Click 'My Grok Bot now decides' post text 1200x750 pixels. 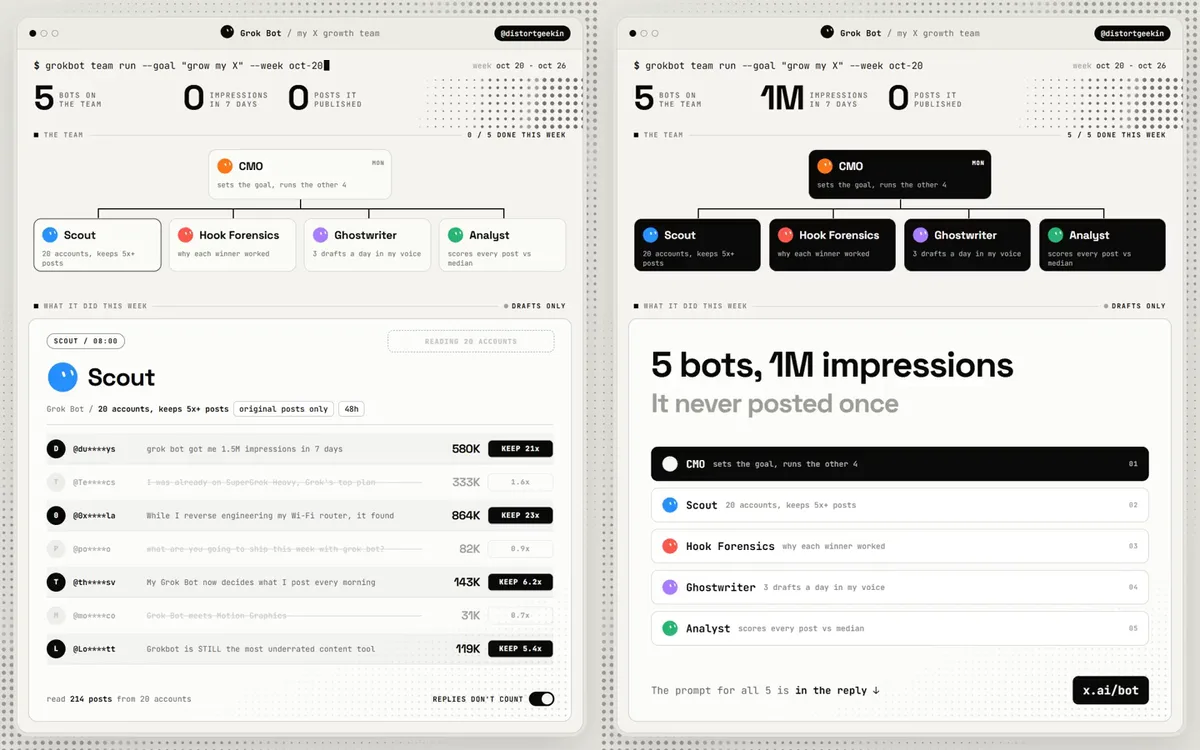click(x=261, y=582)
